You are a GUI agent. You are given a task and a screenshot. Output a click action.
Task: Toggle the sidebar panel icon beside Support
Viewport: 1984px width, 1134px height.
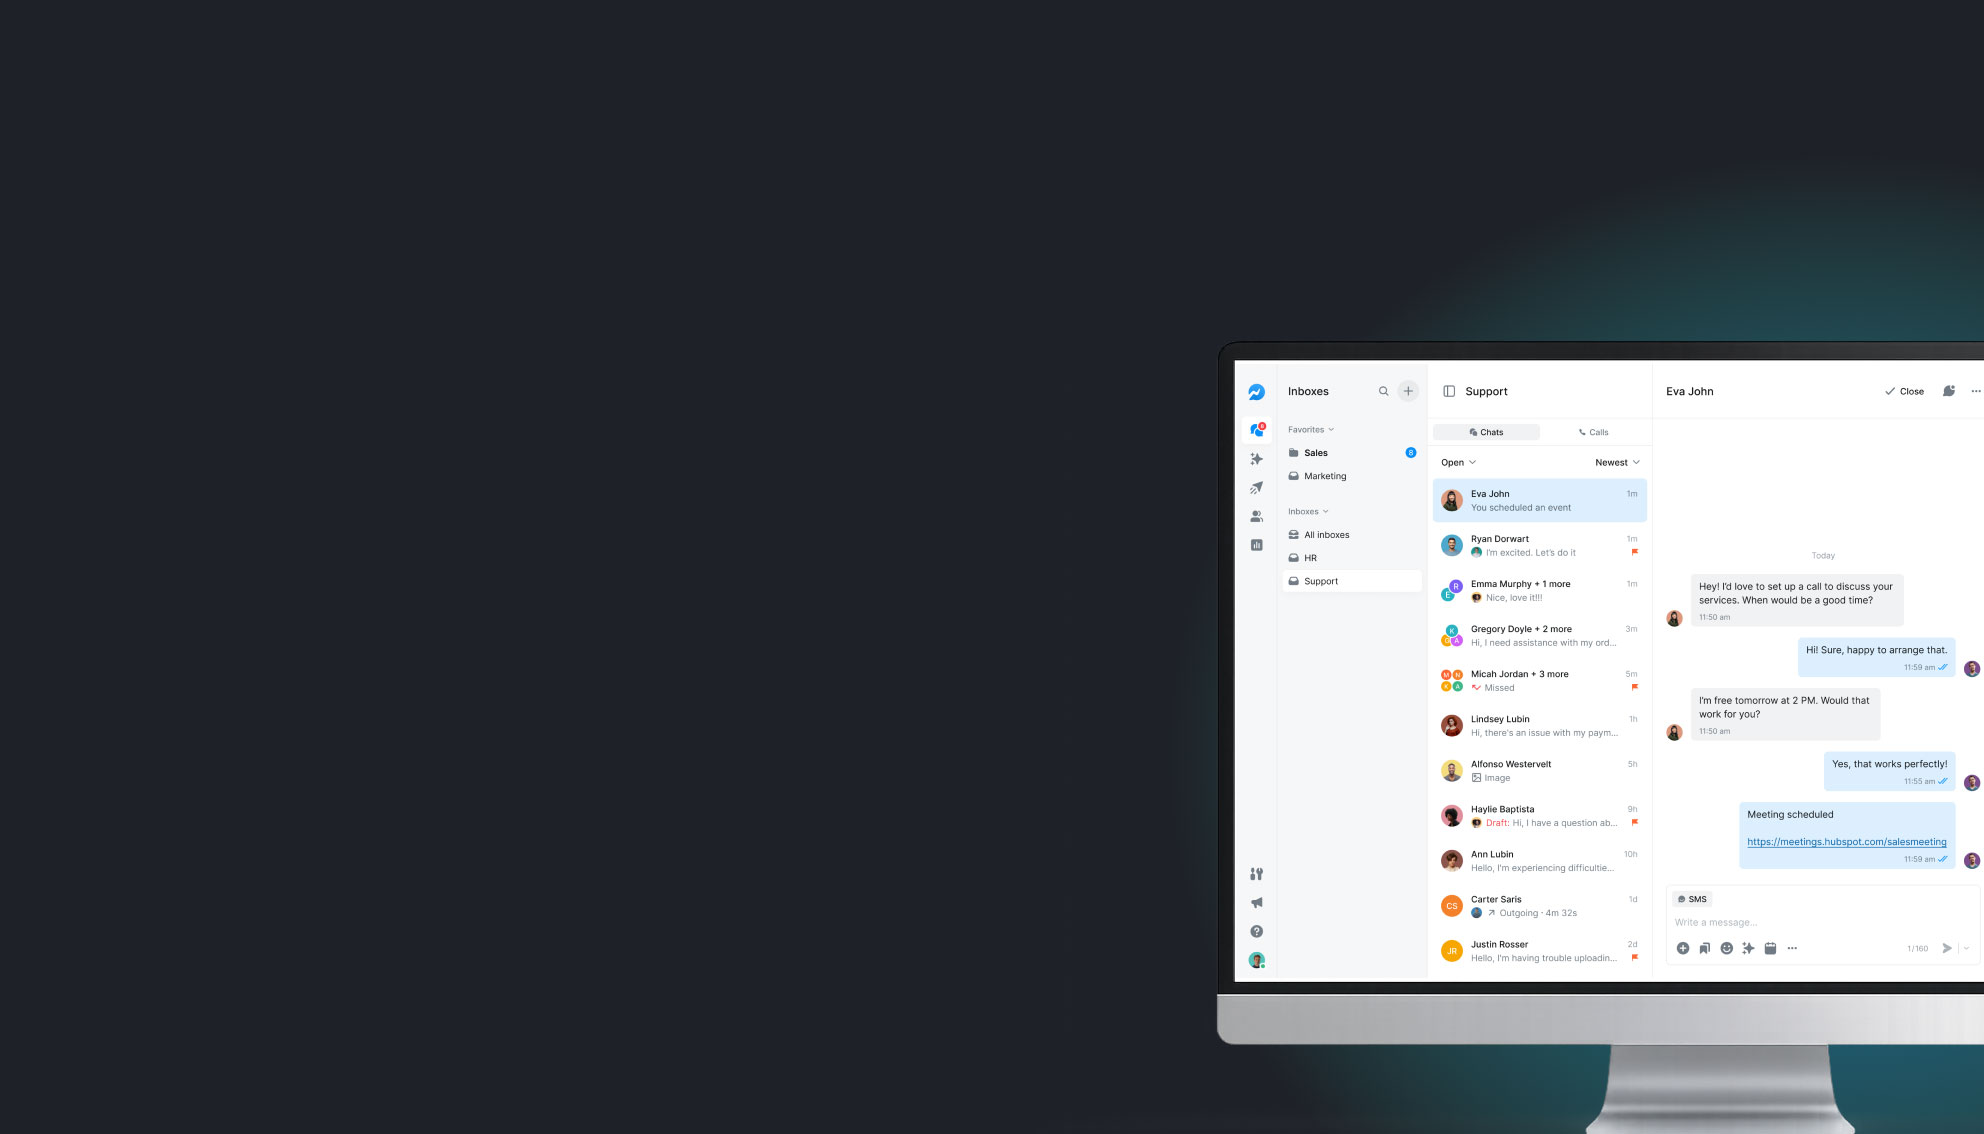coord(1449,392)
